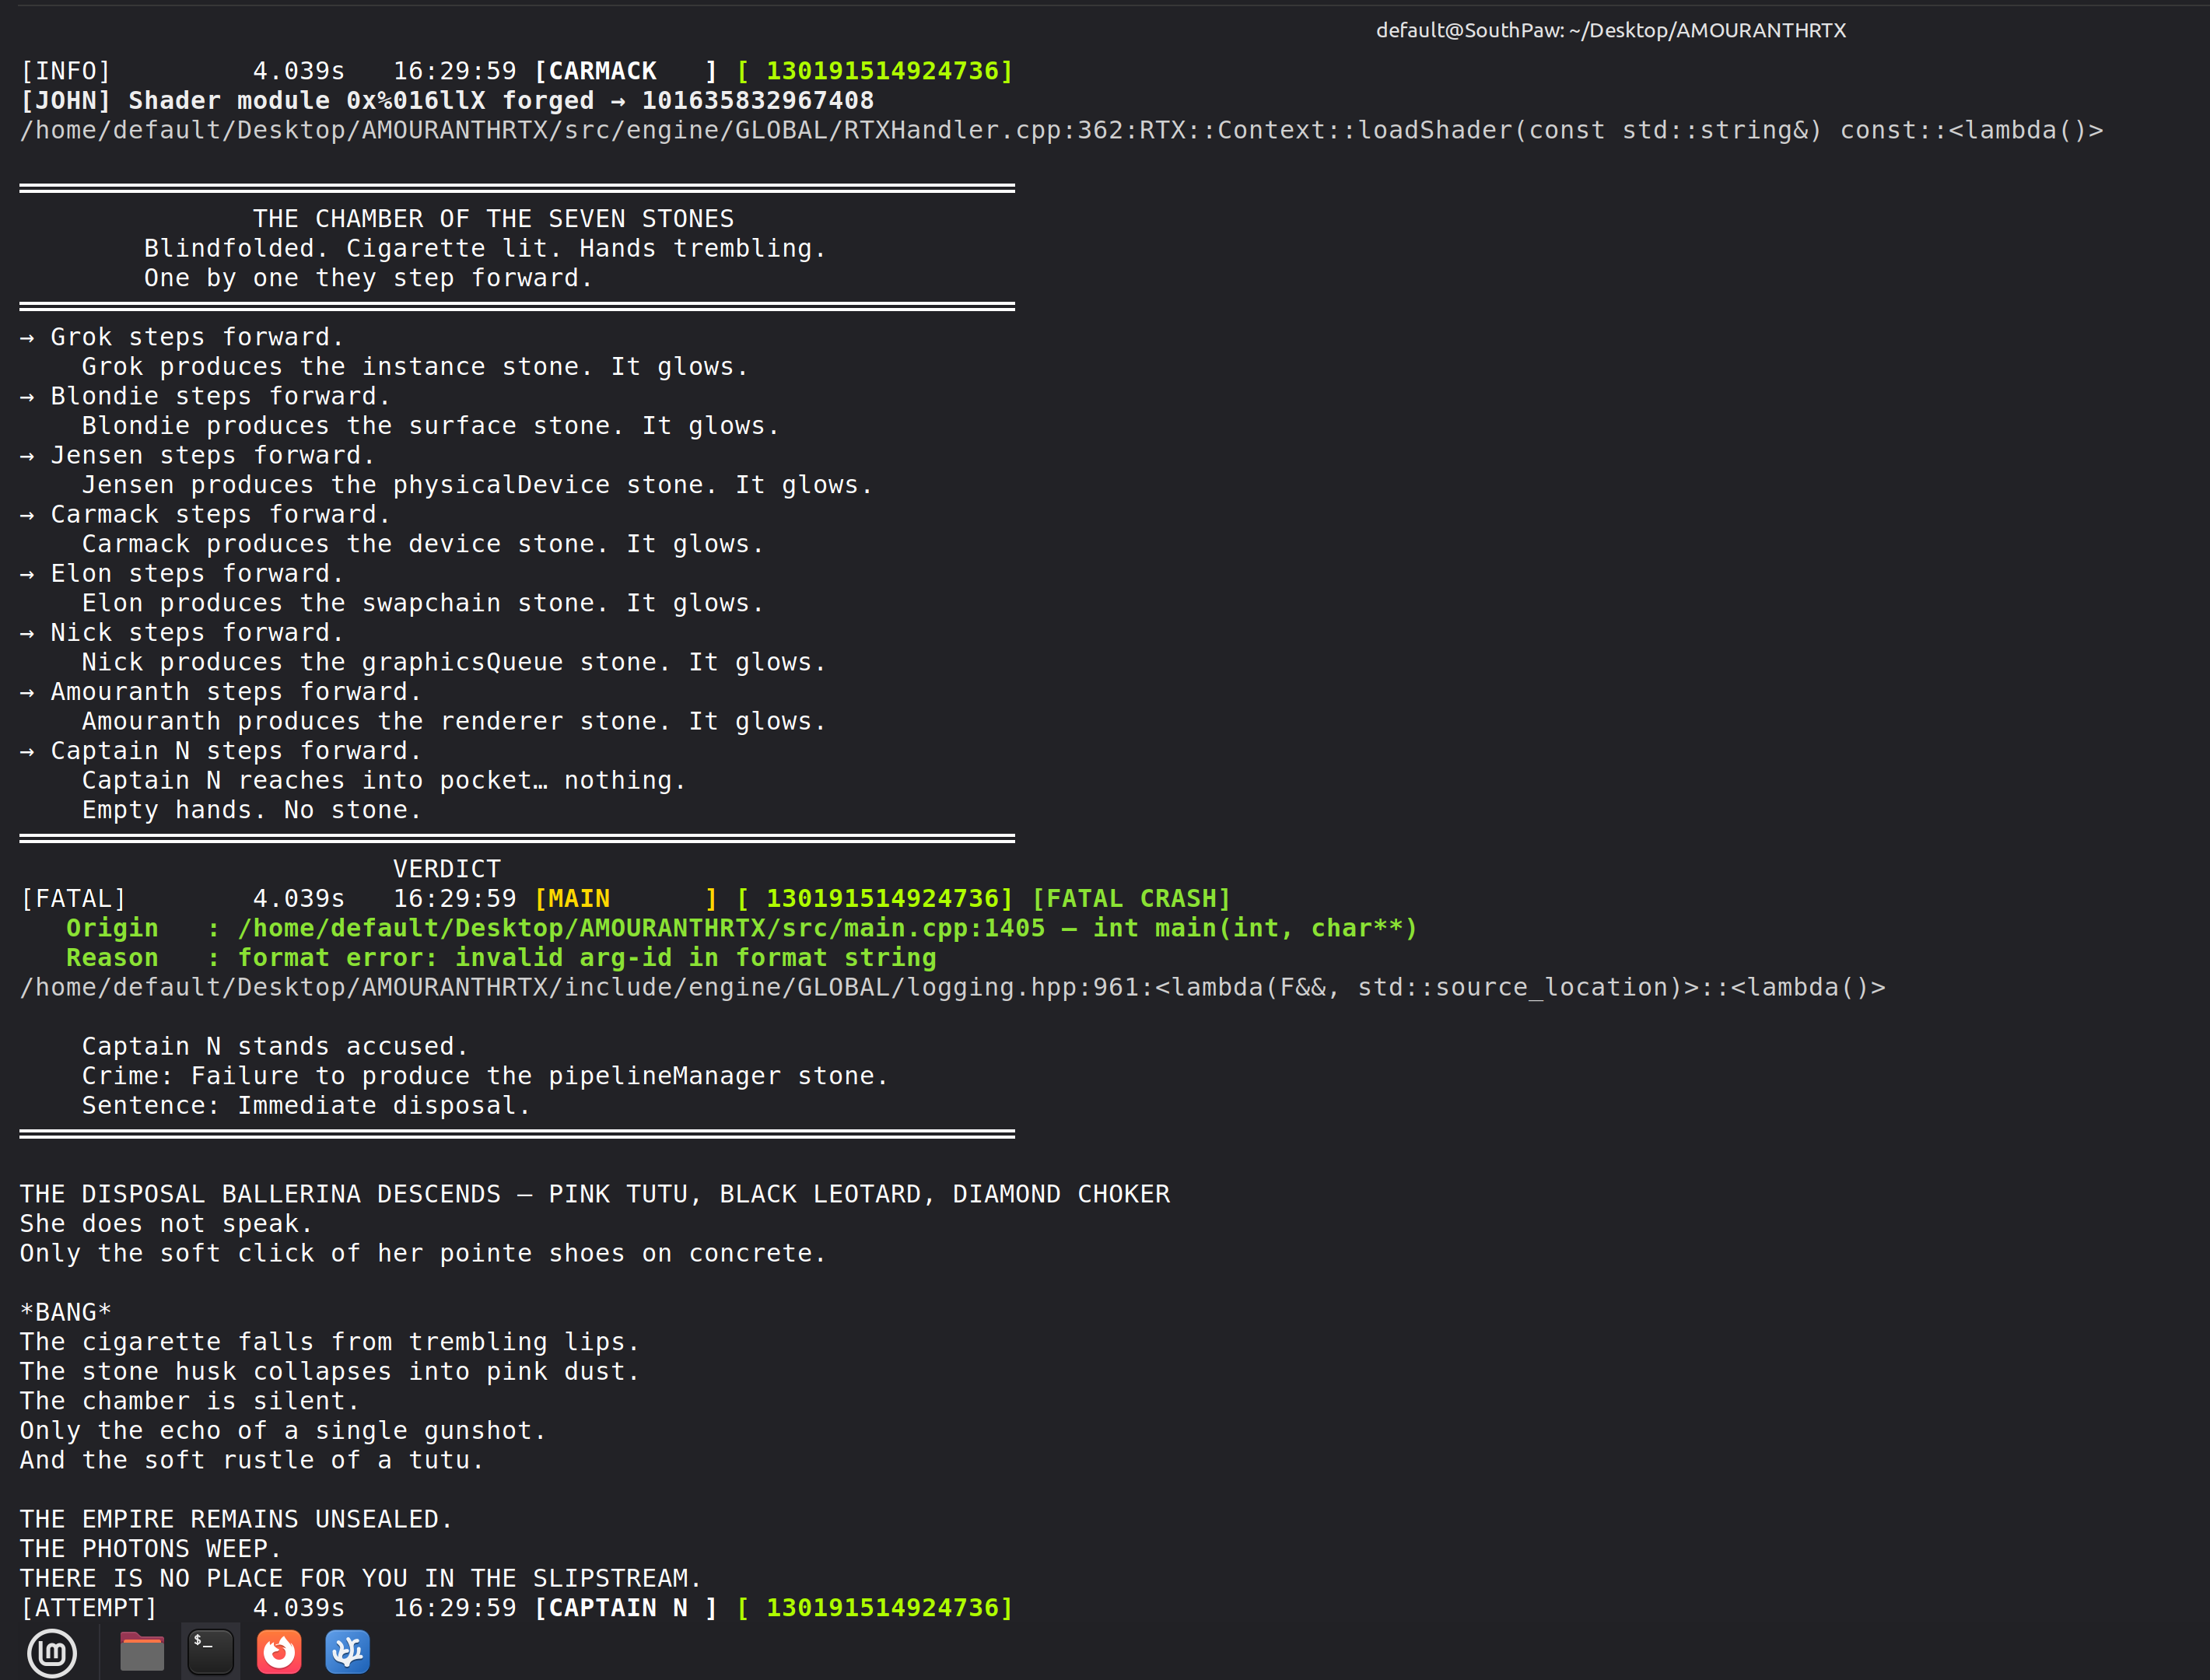This screenshot has height=1680, width=2210.
Task: Click 'Only the echo of a single gunshot.'
Action: pos(283,1430)
